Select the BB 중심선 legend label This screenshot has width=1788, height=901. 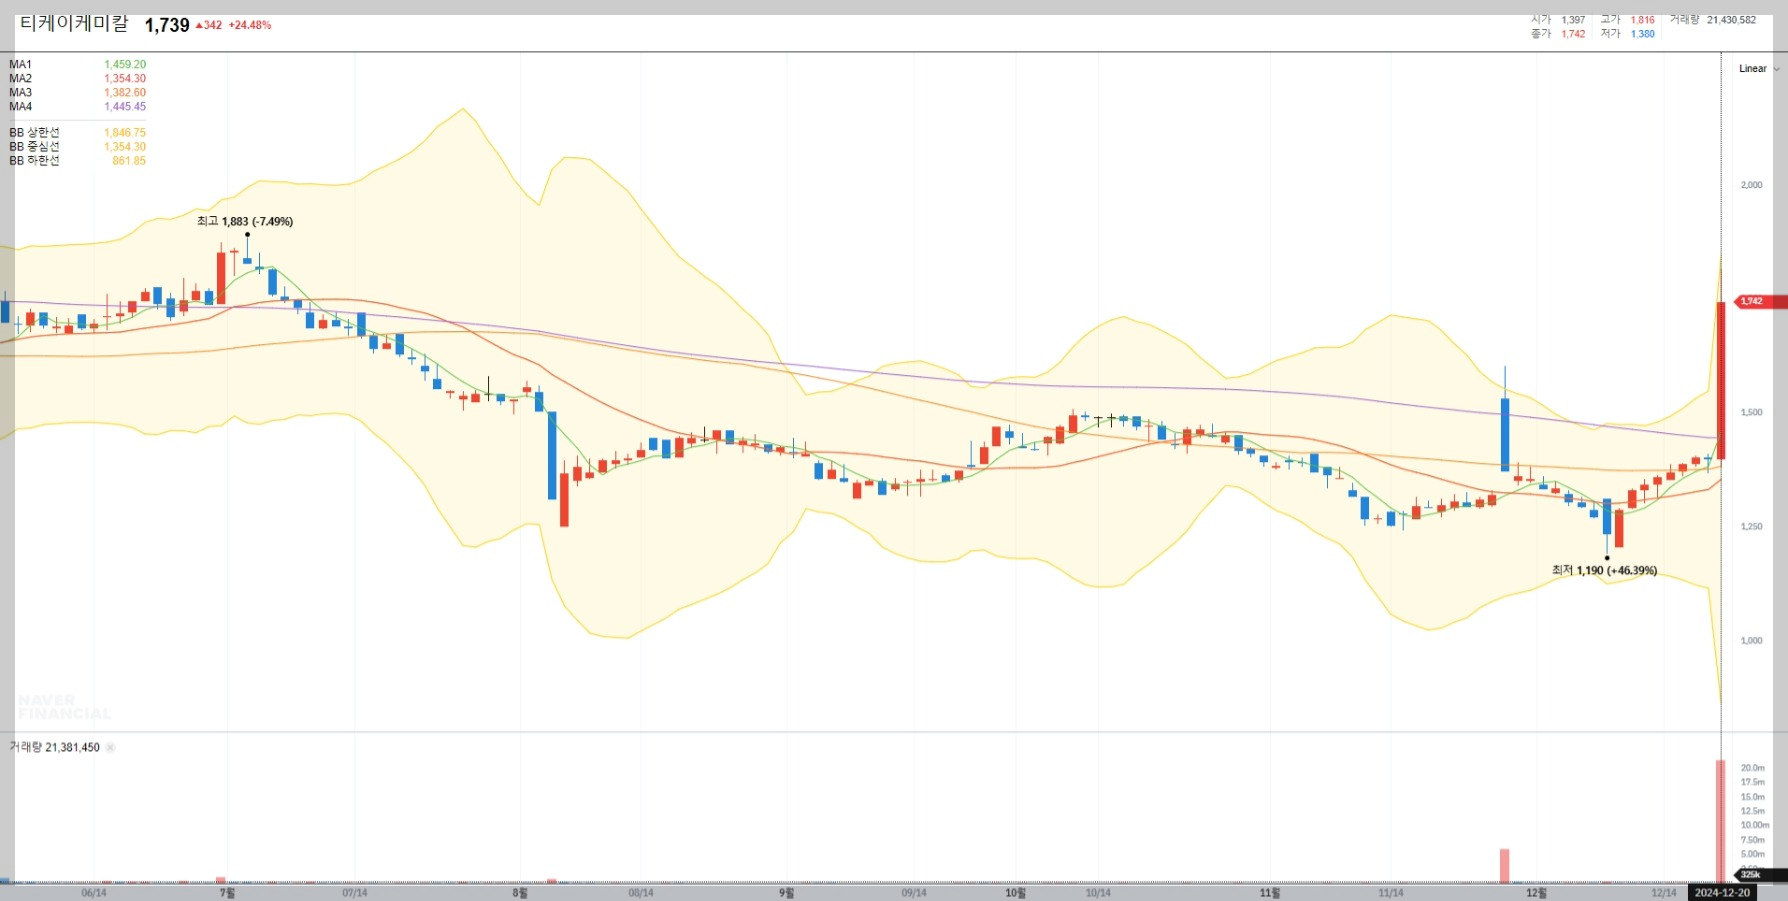click(x=34, y=146)
